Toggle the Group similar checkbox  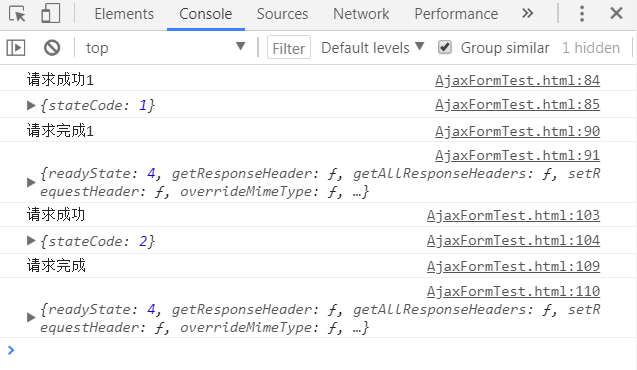coord(445,48)
